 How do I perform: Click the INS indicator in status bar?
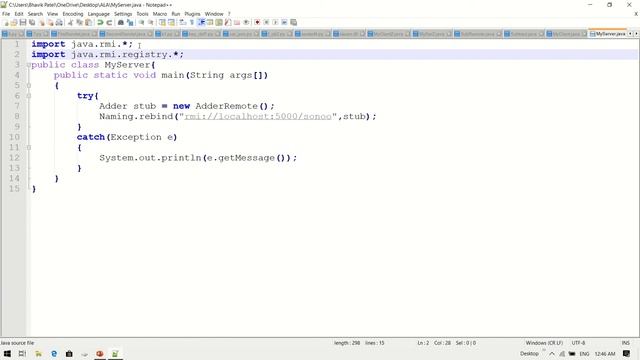point(625,343)
